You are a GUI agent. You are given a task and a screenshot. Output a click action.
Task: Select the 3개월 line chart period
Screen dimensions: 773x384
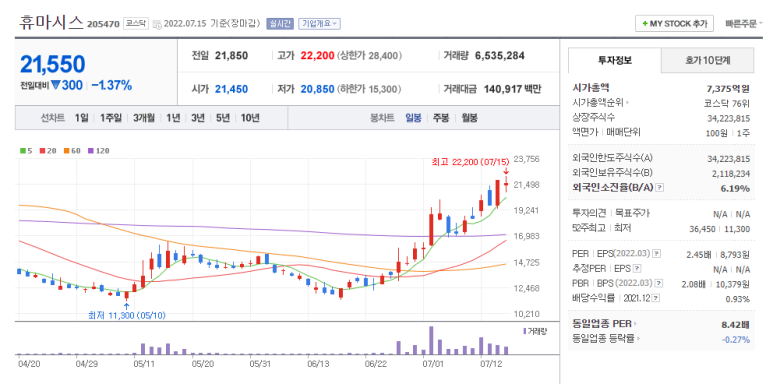pyautogui.click(x=143, y=118)
